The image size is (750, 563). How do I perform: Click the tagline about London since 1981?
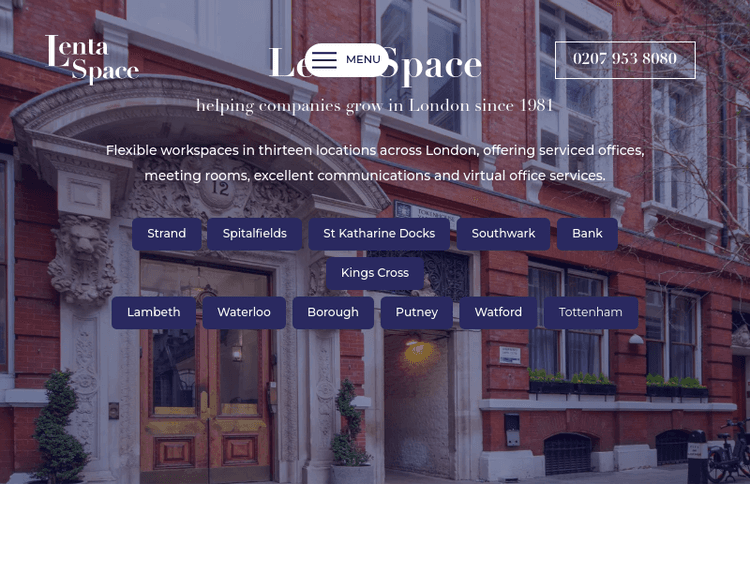375,106
